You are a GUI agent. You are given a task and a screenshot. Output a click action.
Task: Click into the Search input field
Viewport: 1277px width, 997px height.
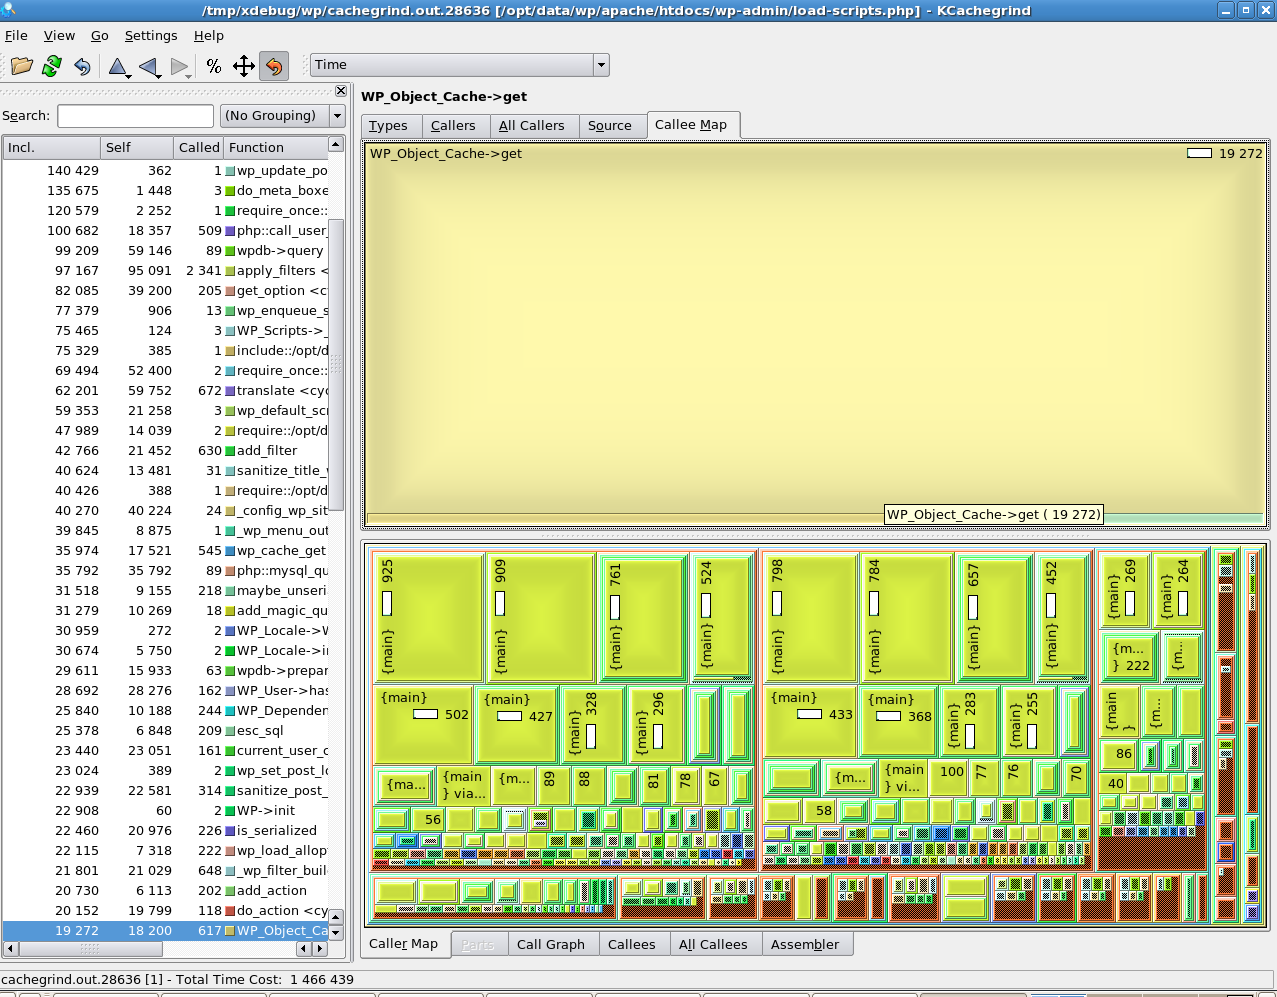click(136, 116)
